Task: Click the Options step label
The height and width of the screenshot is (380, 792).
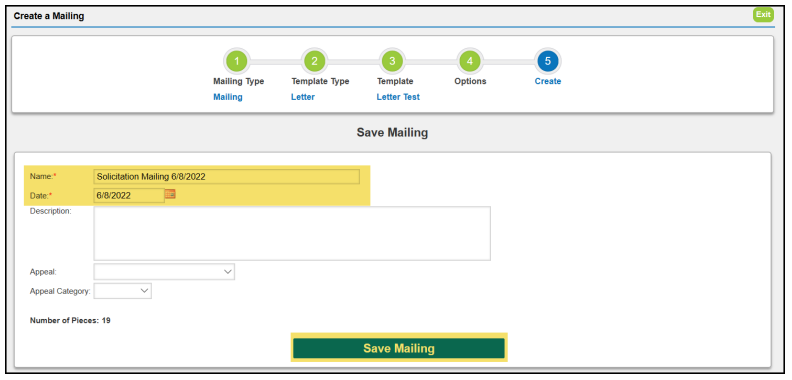Action: 470,81
